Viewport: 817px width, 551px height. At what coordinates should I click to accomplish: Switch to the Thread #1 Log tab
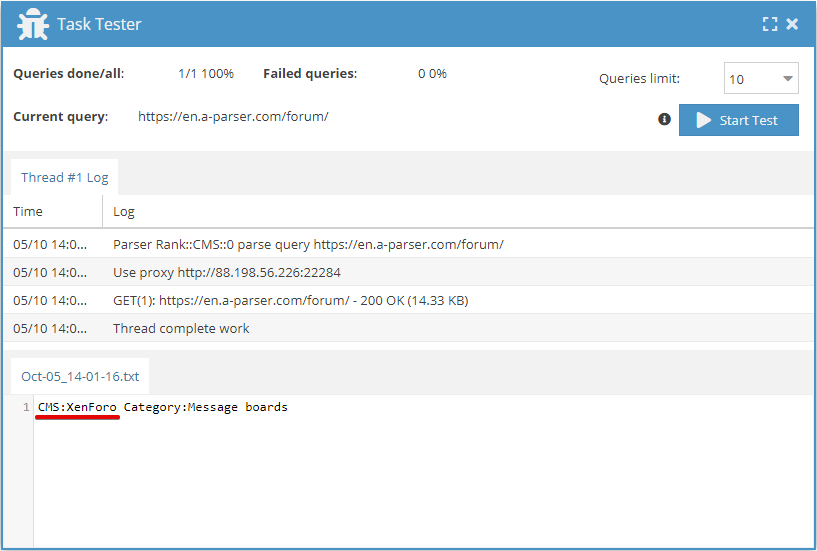point(64,177)
